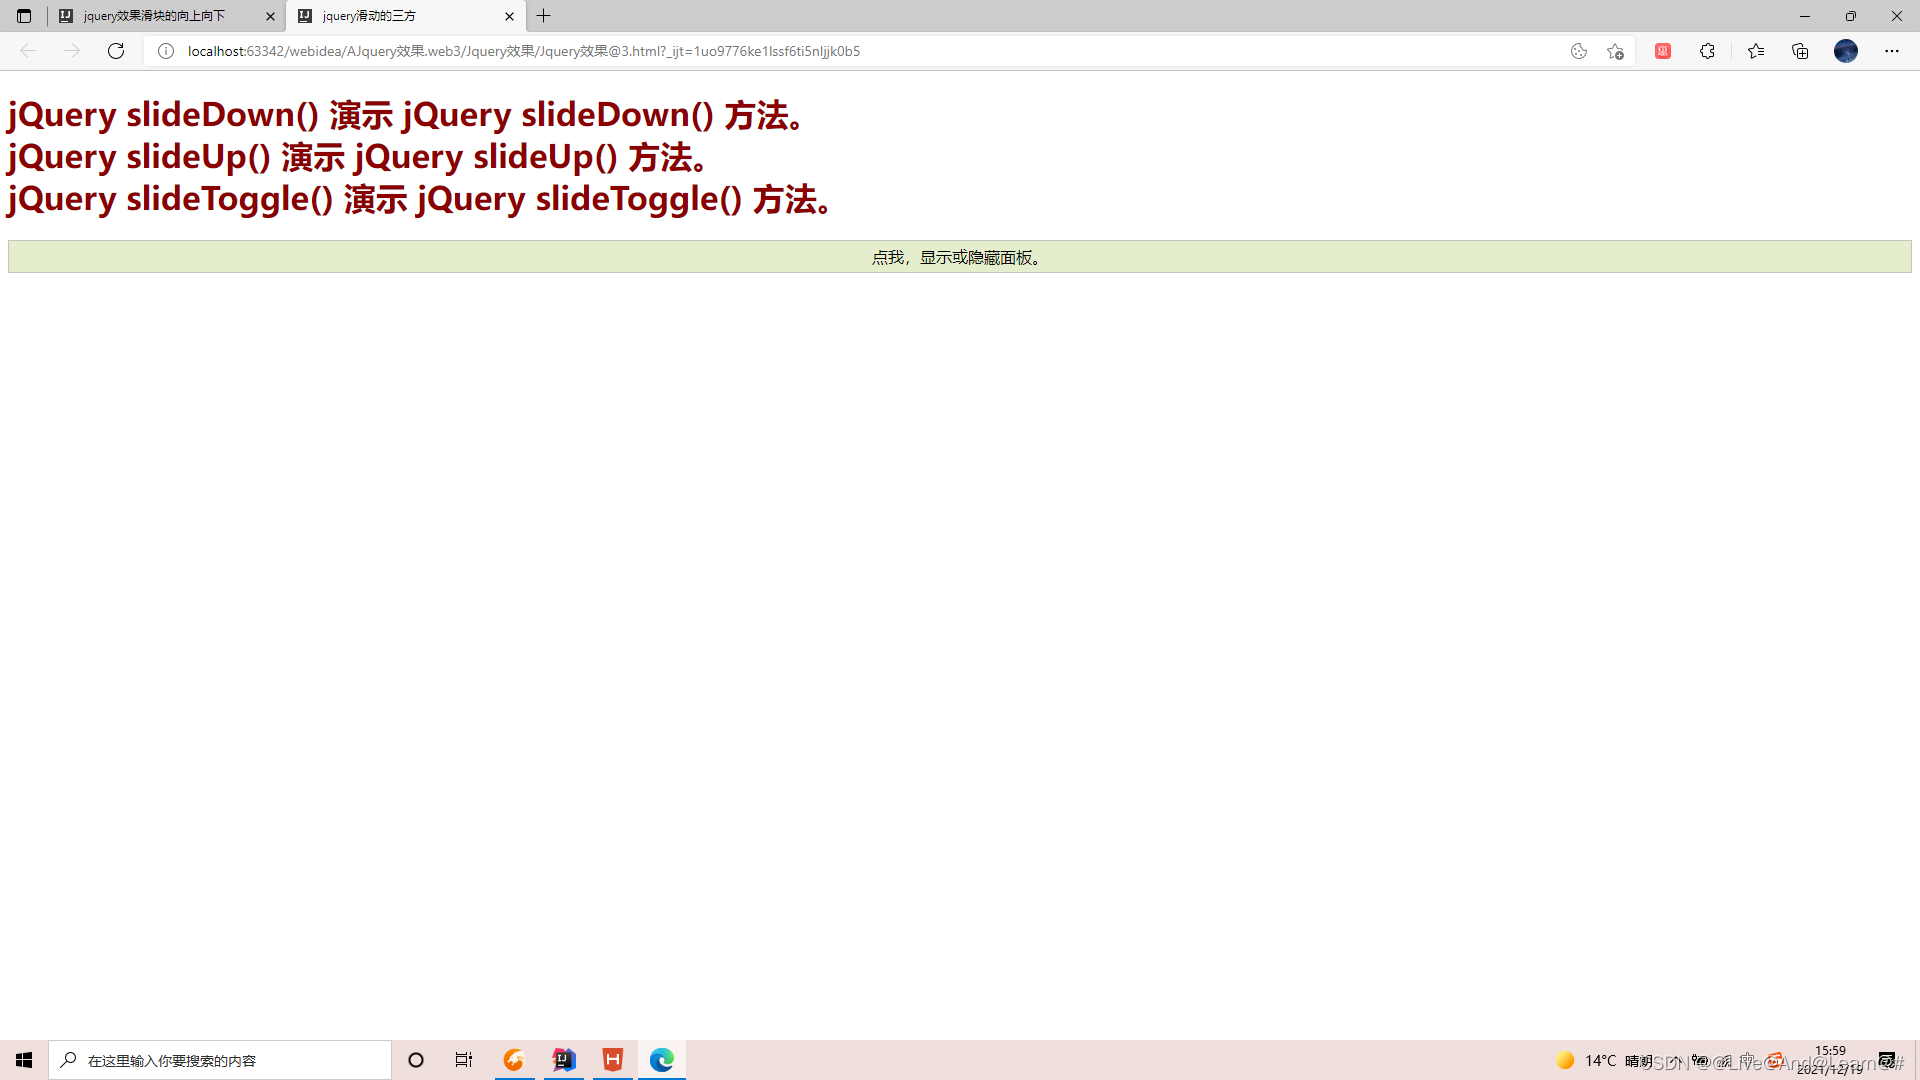
Task: Open the notification center icon
Action: [1887, 1060]
